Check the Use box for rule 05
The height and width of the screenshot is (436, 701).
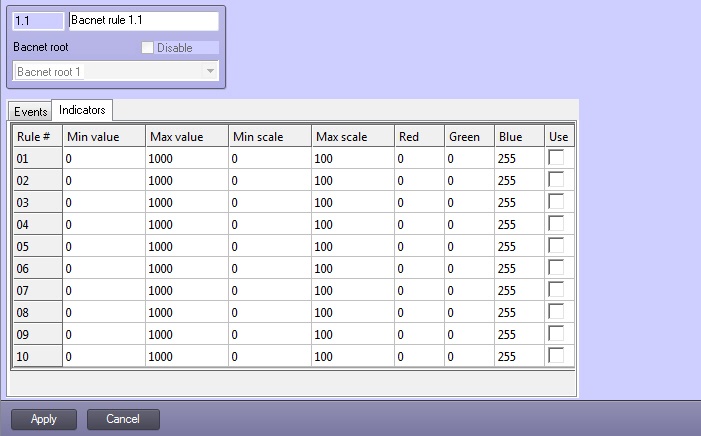[556, 245]
